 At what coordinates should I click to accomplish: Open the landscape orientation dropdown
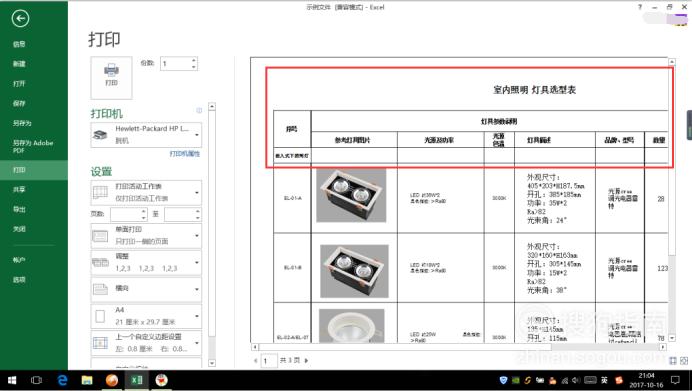click(146, 289)
